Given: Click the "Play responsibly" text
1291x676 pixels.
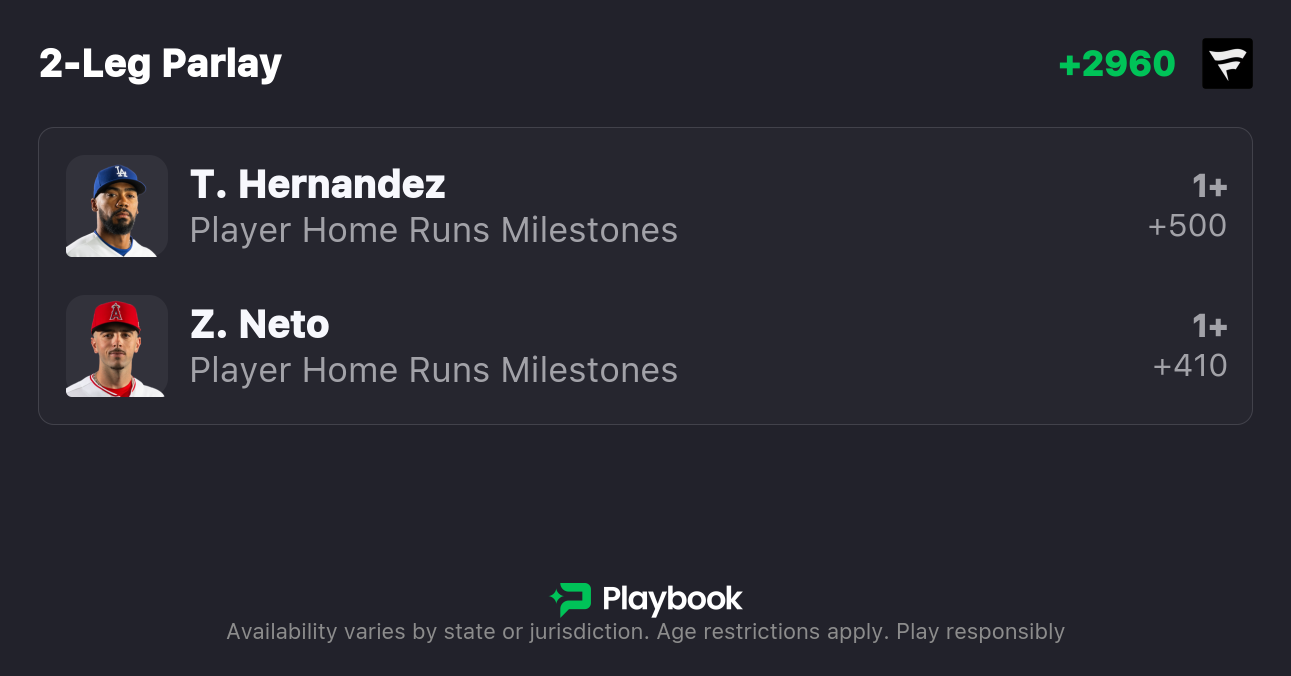Looking at the screenshot, I should click(980, 632).
